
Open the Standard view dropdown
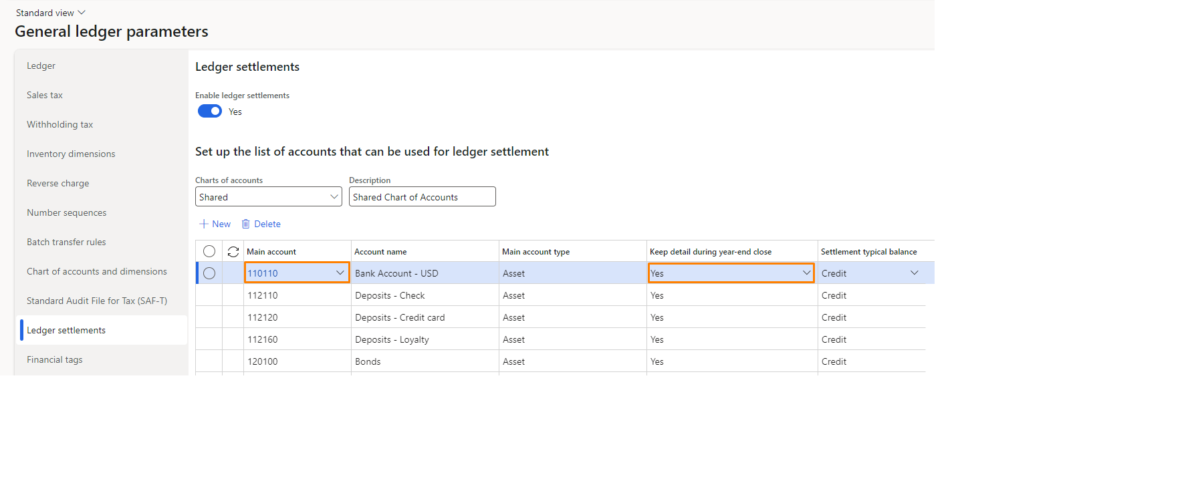click(50, 12)
